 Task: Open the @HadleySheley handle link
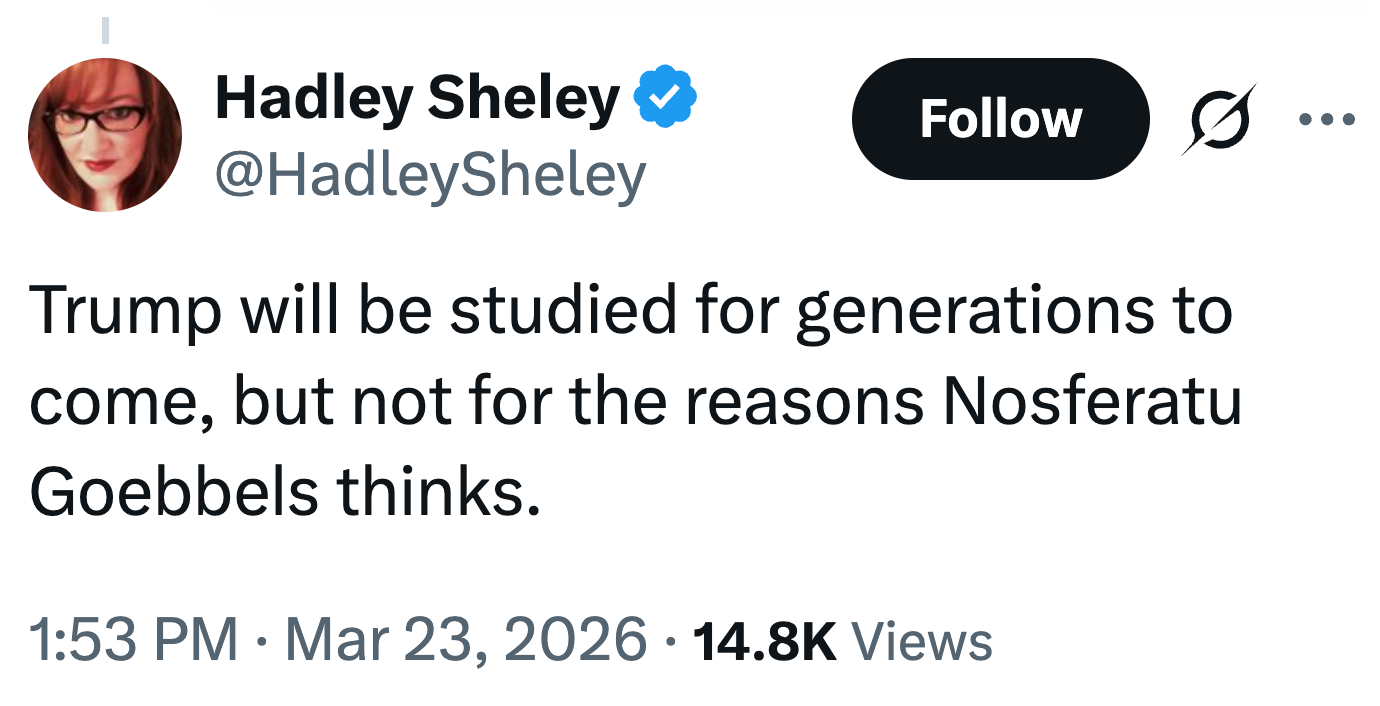[430, 175]
